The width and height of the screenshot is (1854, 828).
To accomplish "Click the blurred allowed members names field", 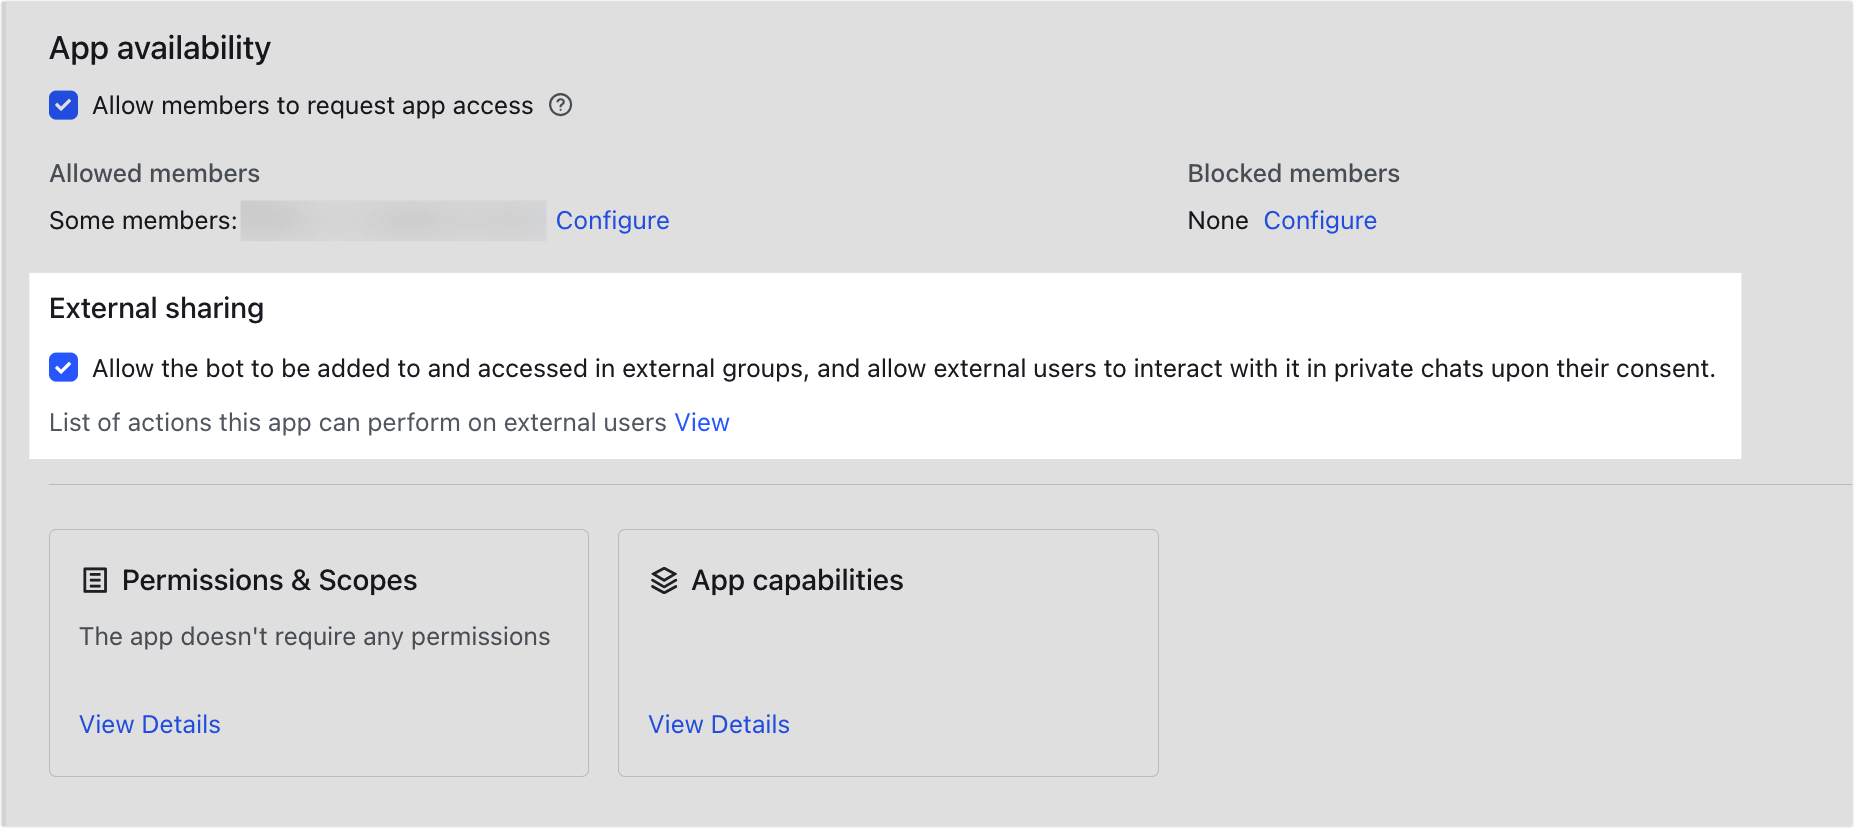I will [x=393, y=221].
